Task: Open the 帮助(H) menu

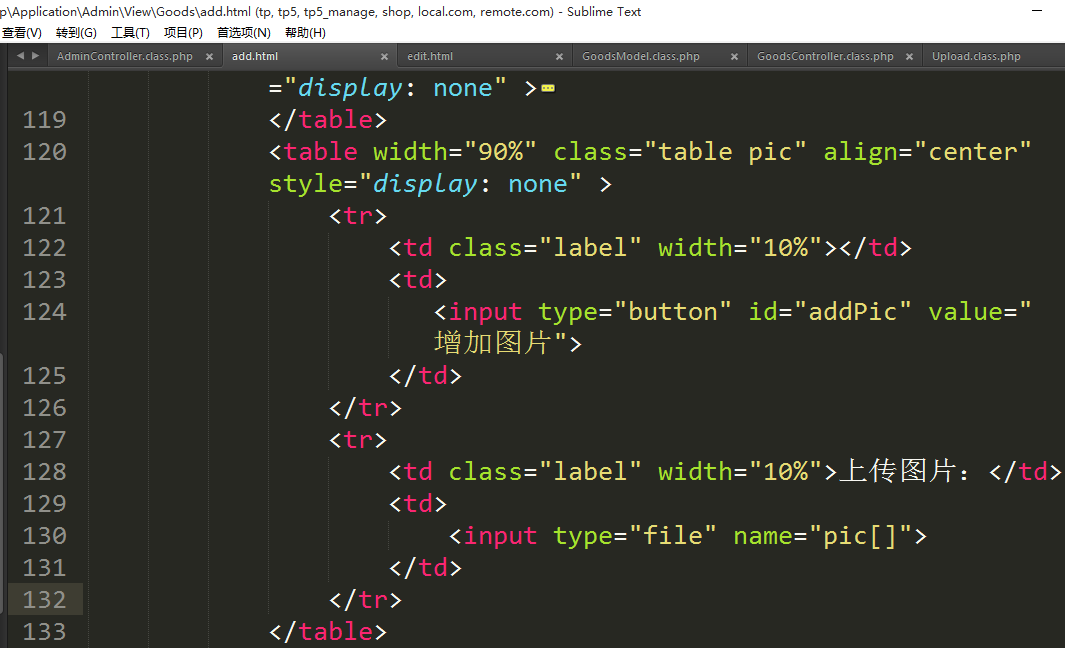Action: coord(305,33)
